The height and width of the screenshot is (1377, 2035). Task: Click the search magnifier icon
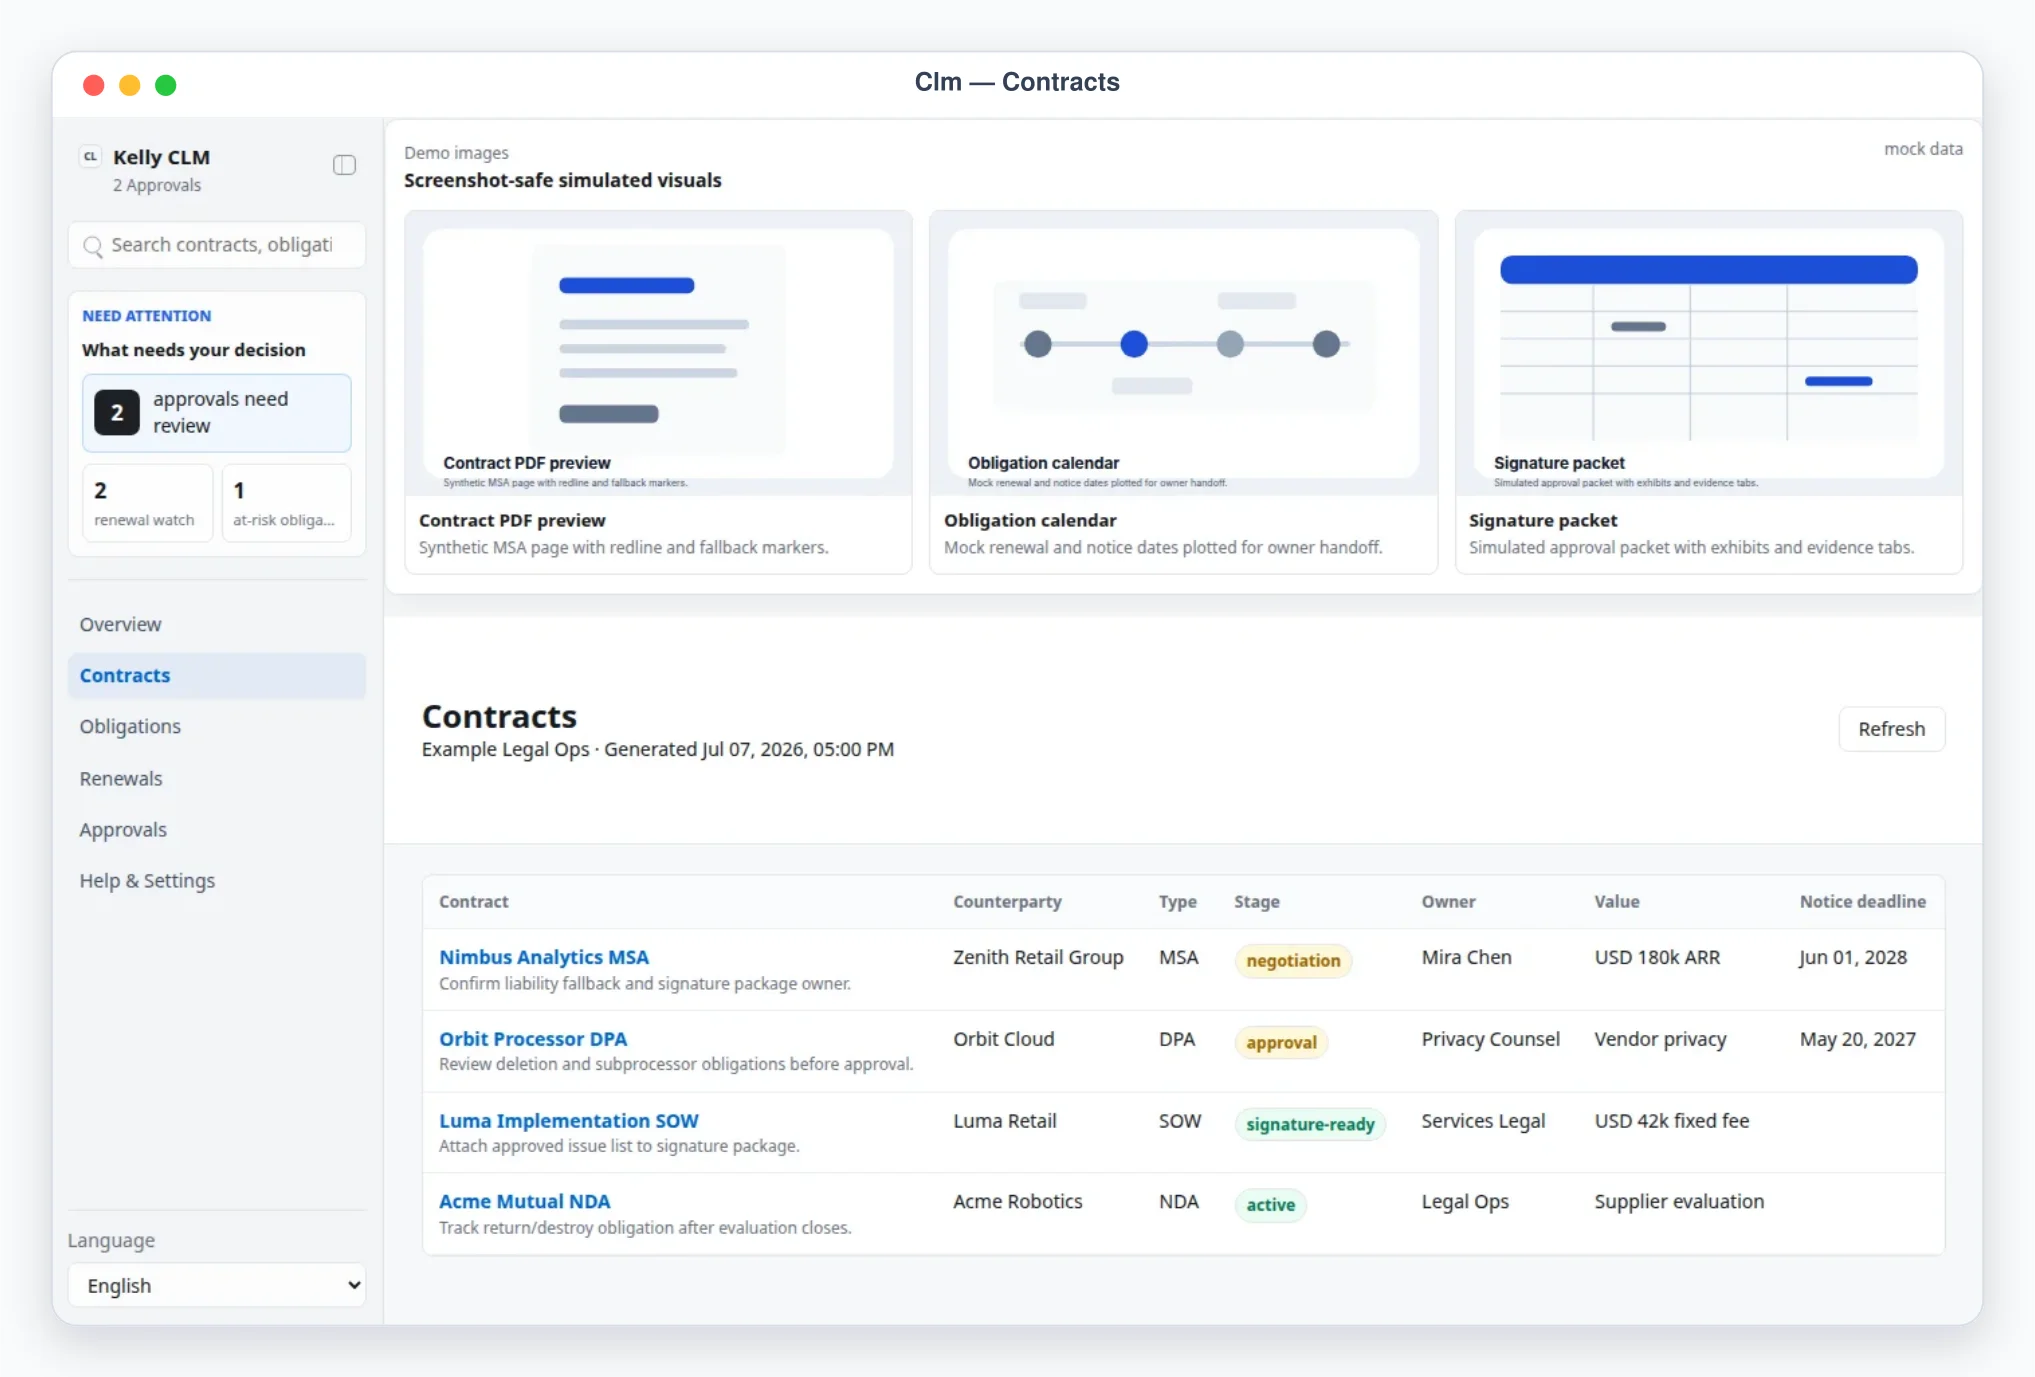click(93, 246)
